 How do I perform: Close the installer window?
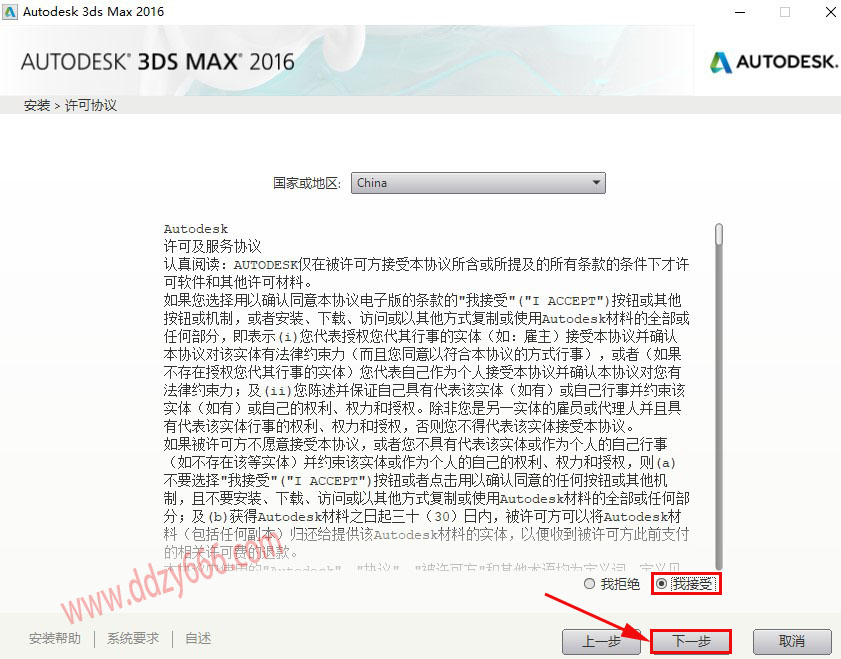click(830, 12)
